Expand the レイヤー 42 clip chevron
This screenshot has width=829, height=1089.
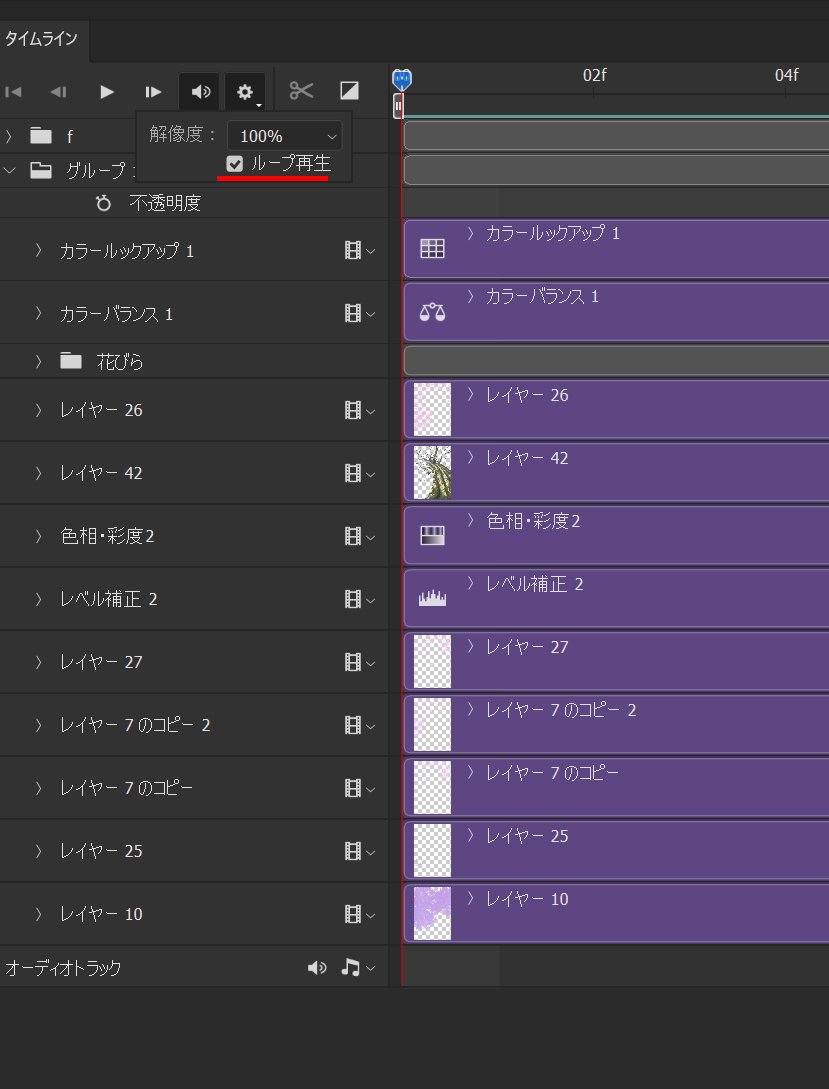coord(470,457)
